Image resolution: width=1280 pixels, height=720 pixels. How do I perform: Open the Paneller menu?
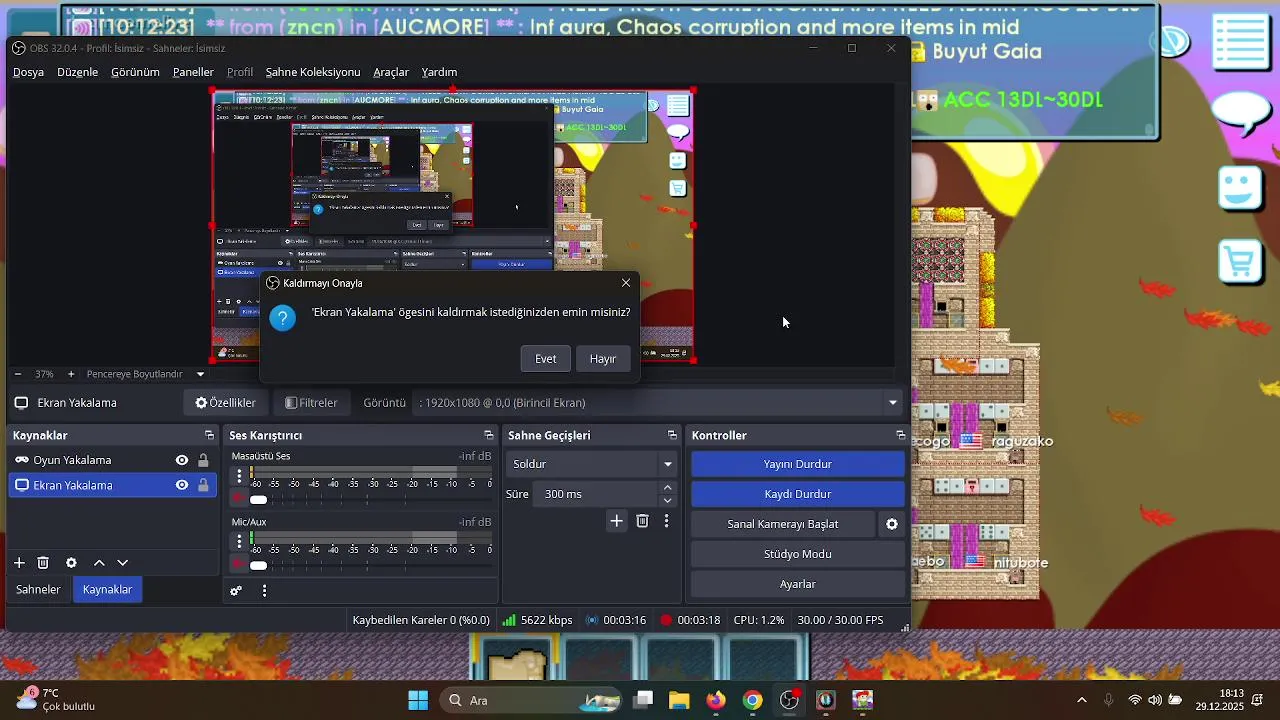[x=193, y=72]
